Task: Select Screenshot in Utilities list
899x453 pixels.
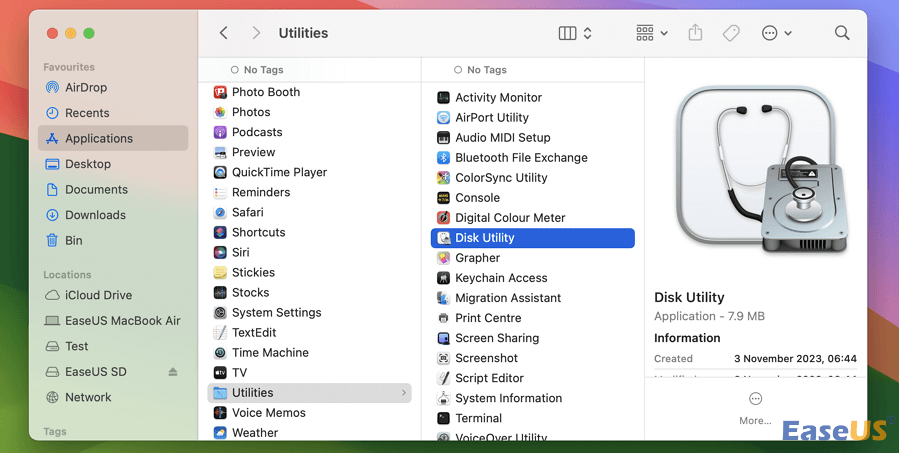Action: click(x=486, y=358)
